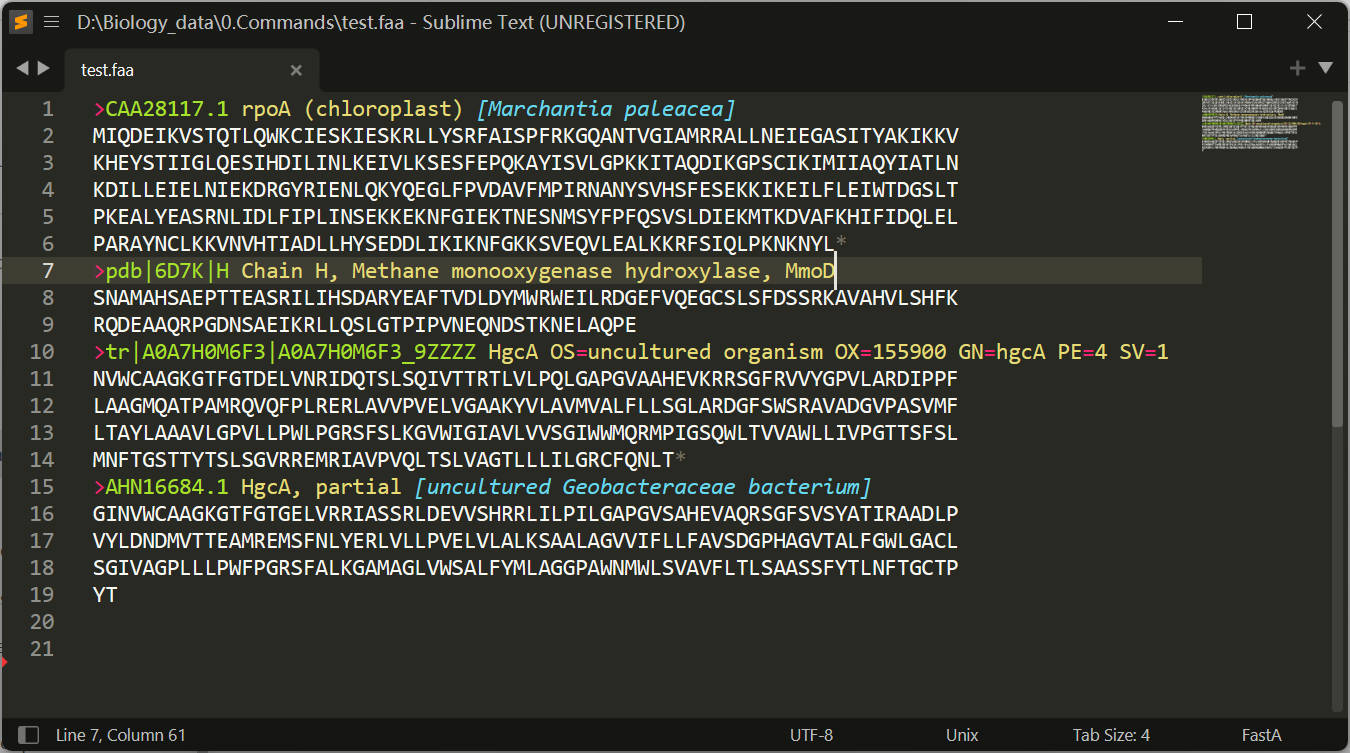Minimize the Sublime Text window
The image size is (1350, 753).
[x=1177, y=22]
